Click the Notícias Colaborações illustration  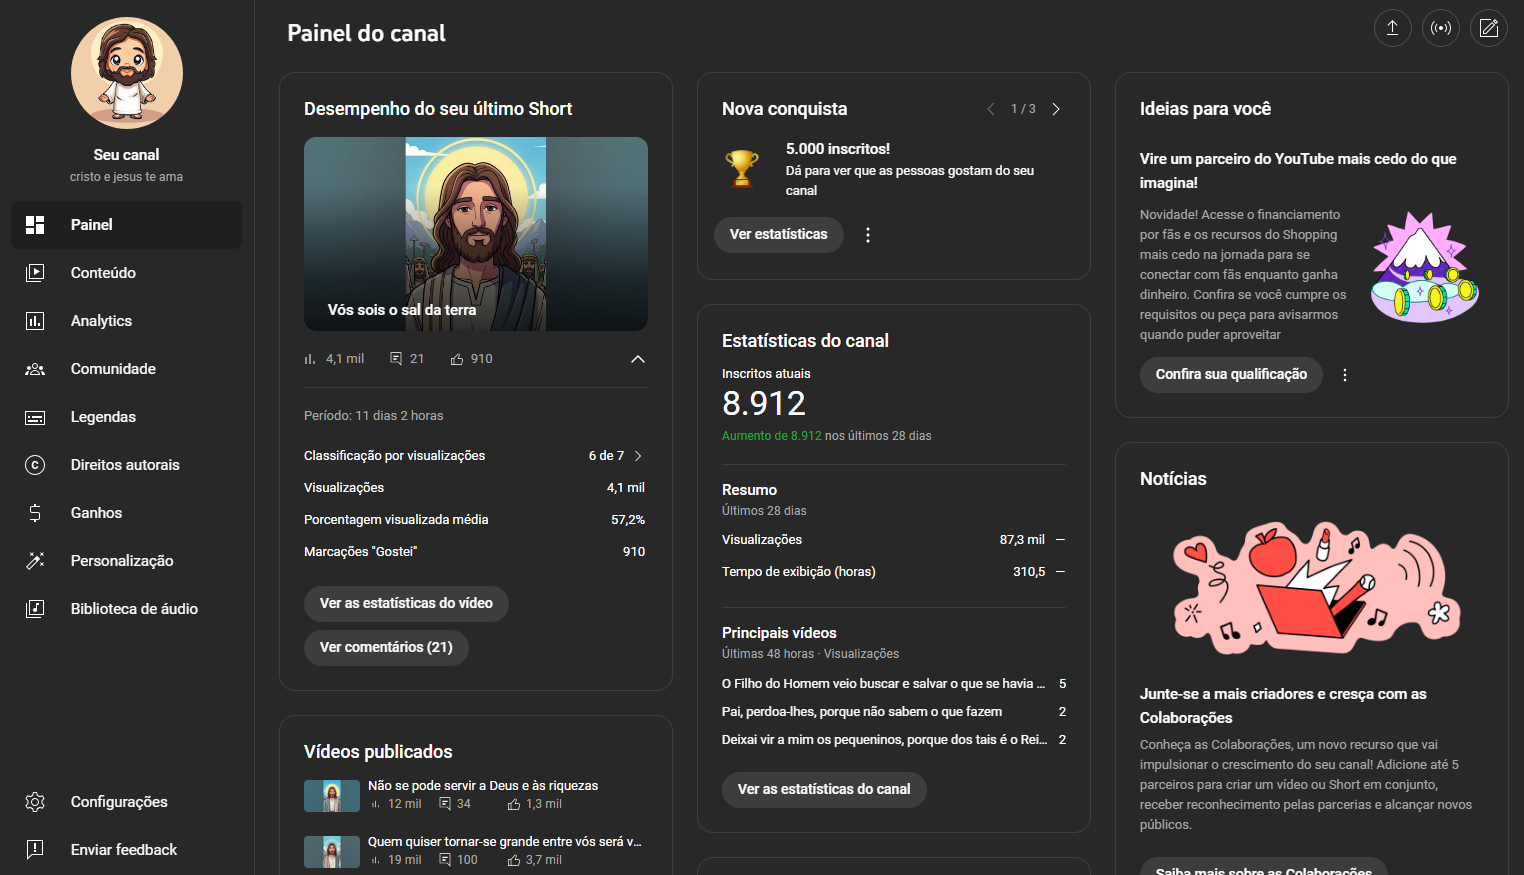(x=1316, y=588)
